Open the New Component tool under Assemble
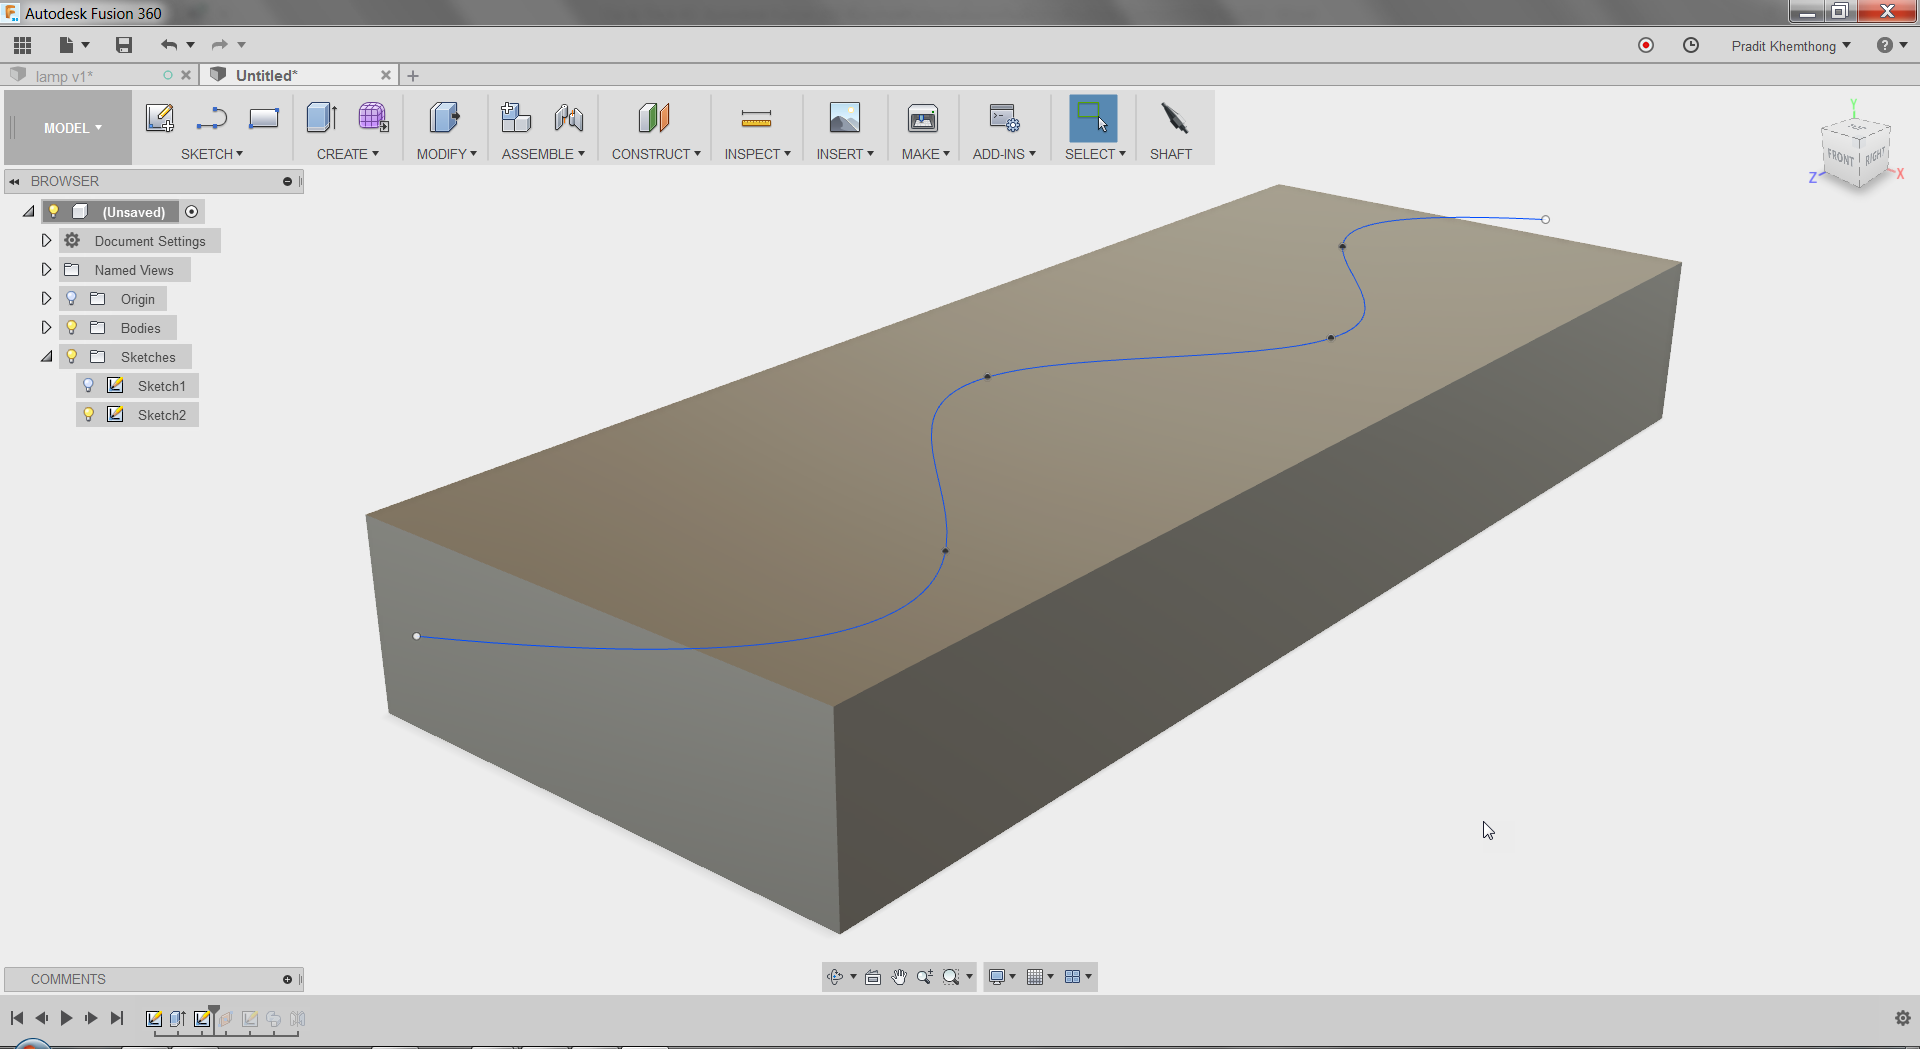This screenshot has width=1920, height=1049. tap(516, 117)
